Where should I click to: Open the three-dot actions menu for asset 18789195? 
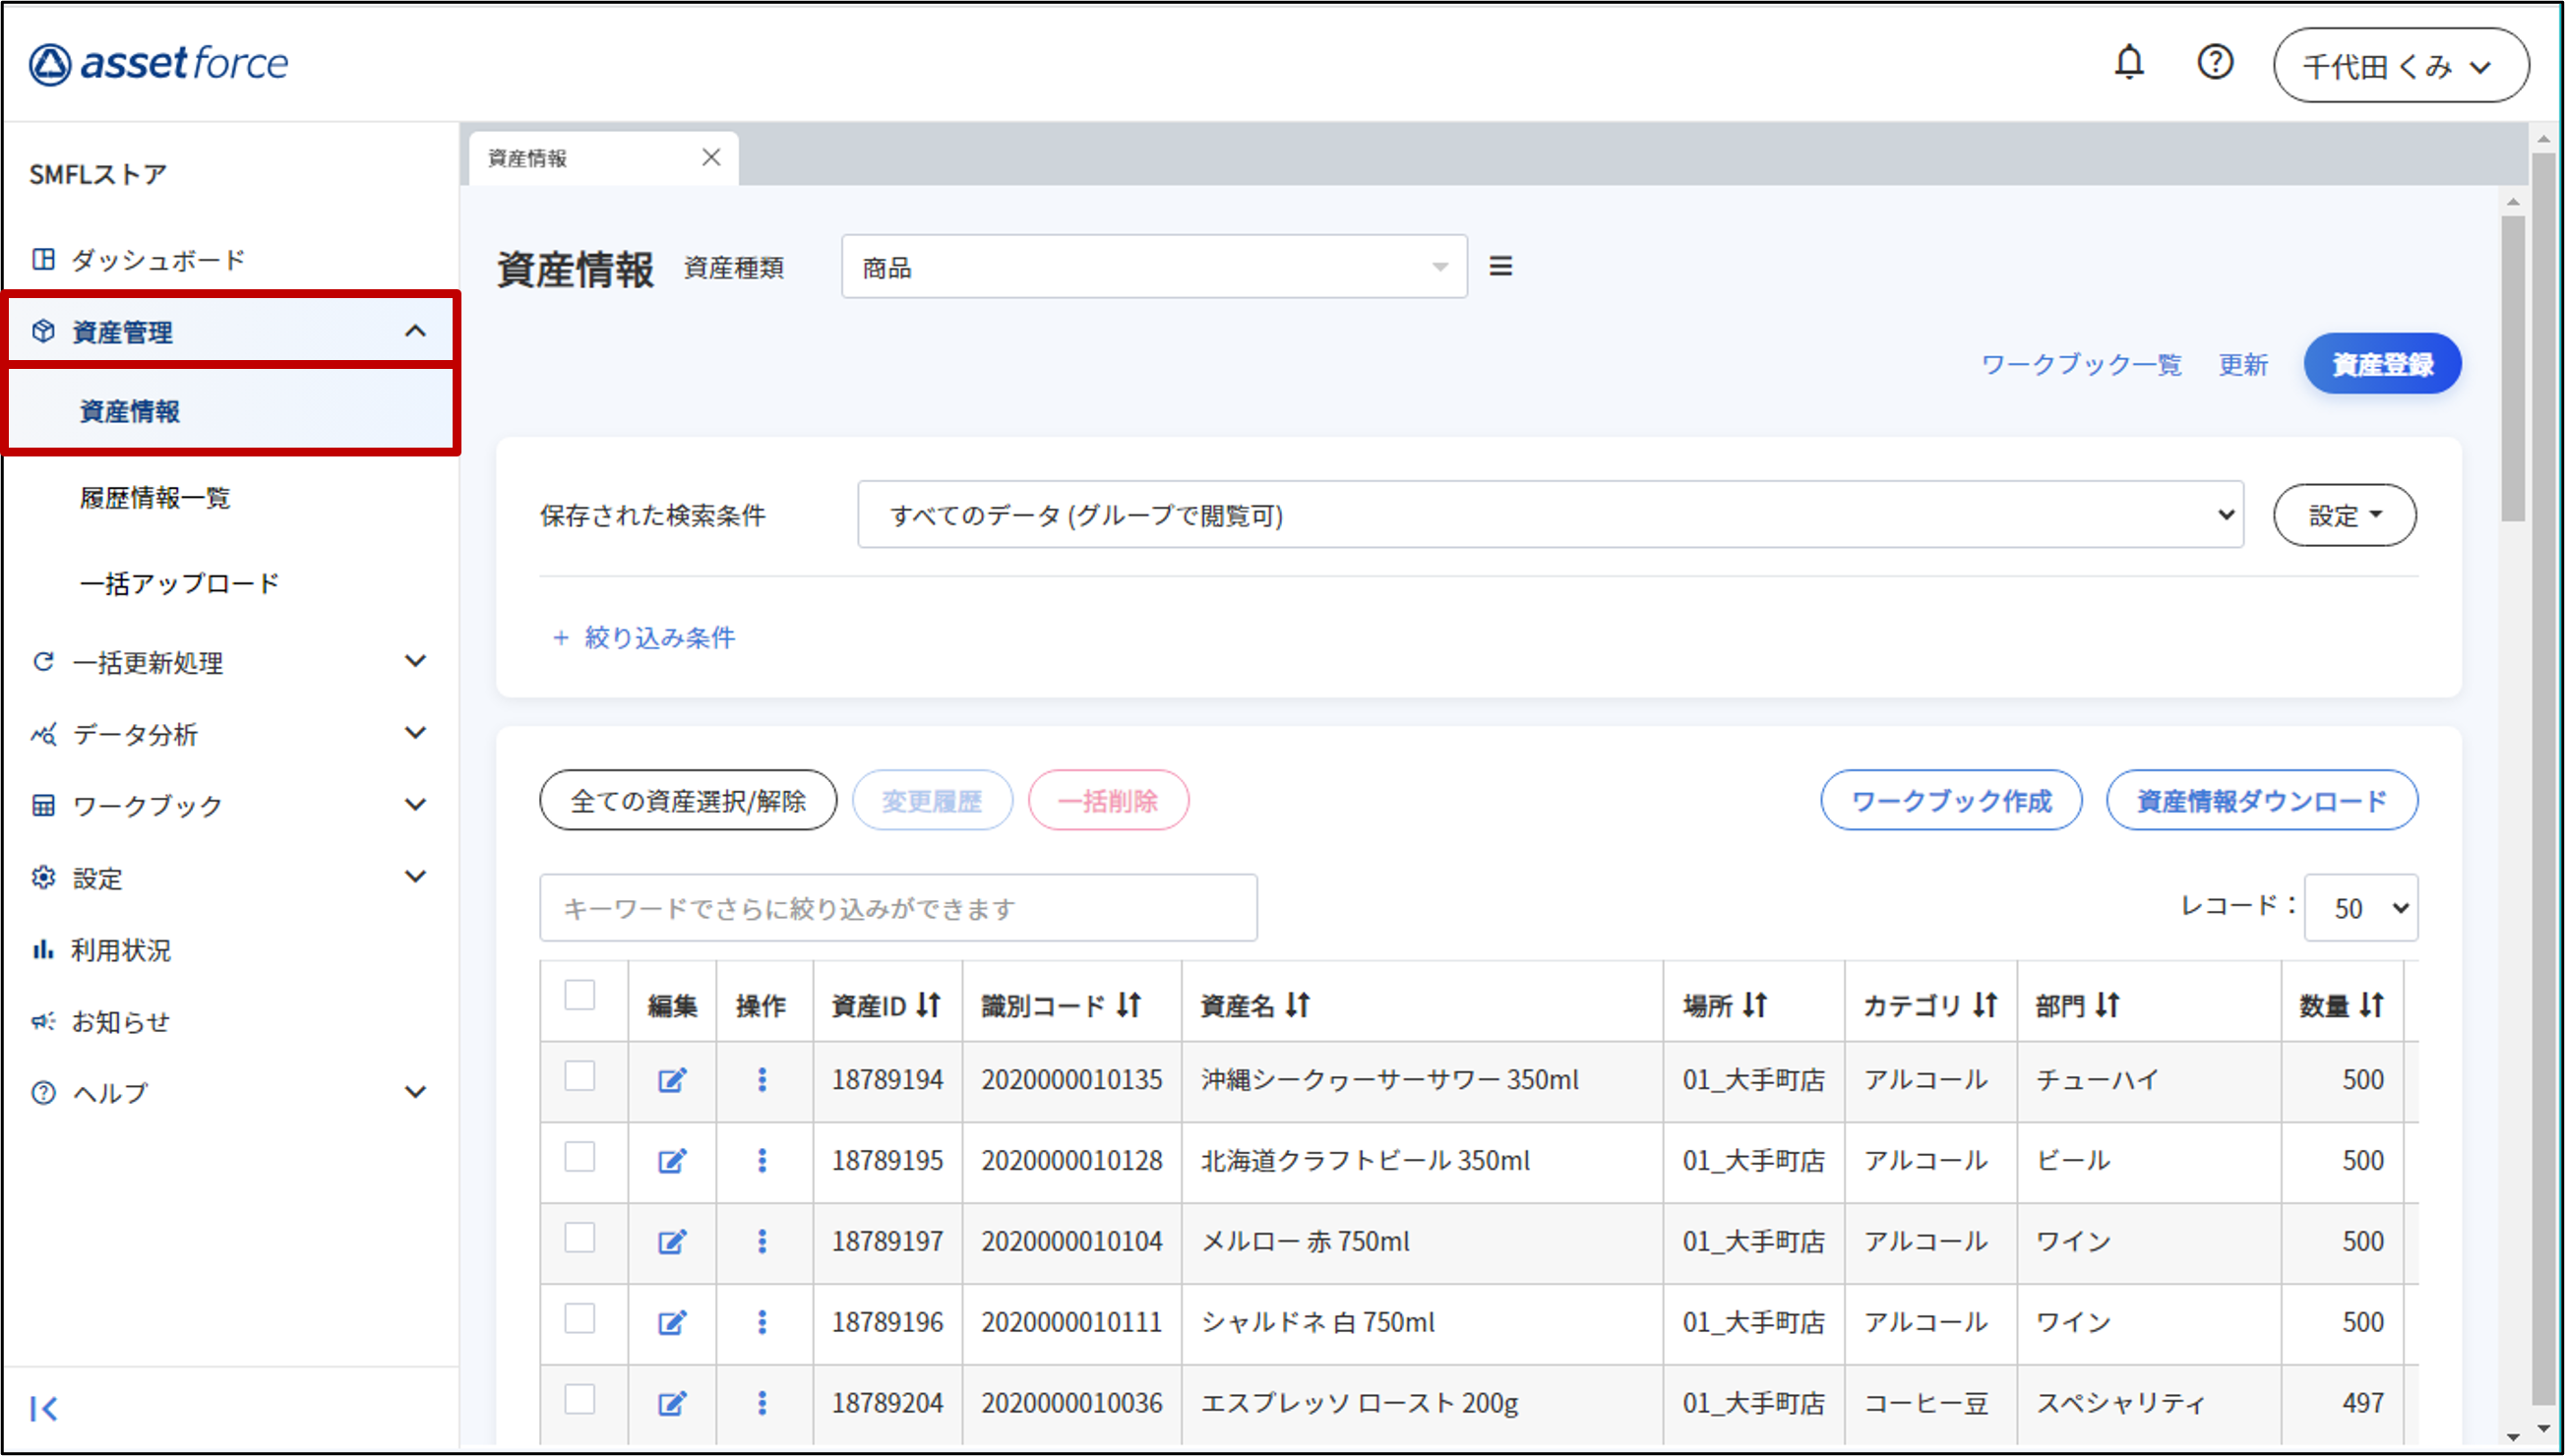pos(762,1160)
